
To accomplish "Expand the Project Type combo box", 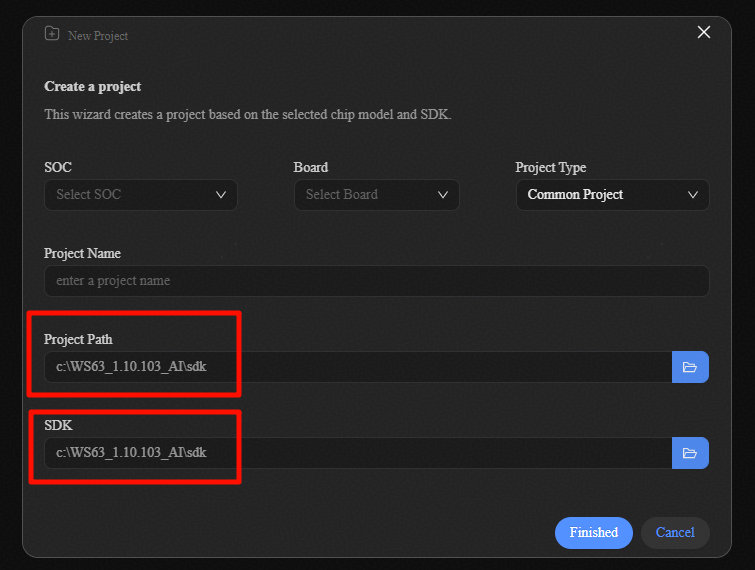I will pyautogui.click(x=611, y=195).
